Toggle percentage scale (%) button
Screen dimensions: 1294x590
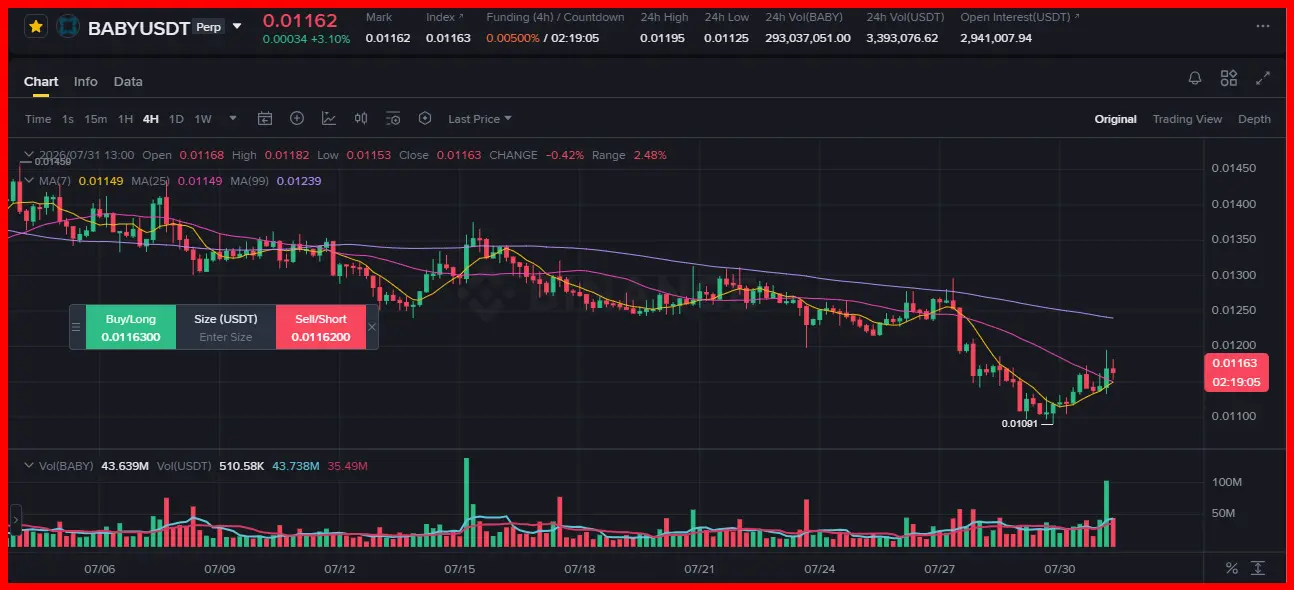point(1231,568)
